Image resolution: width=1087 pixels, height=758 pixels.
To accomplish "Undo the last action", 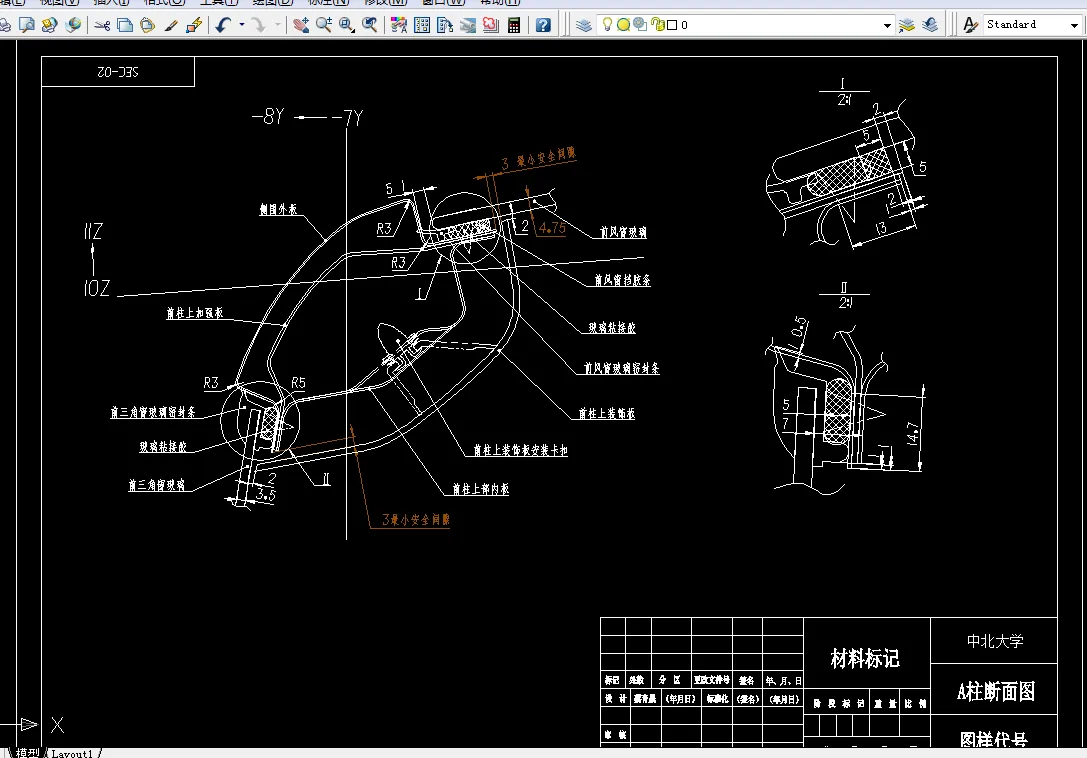I will [x=223, y=25].
